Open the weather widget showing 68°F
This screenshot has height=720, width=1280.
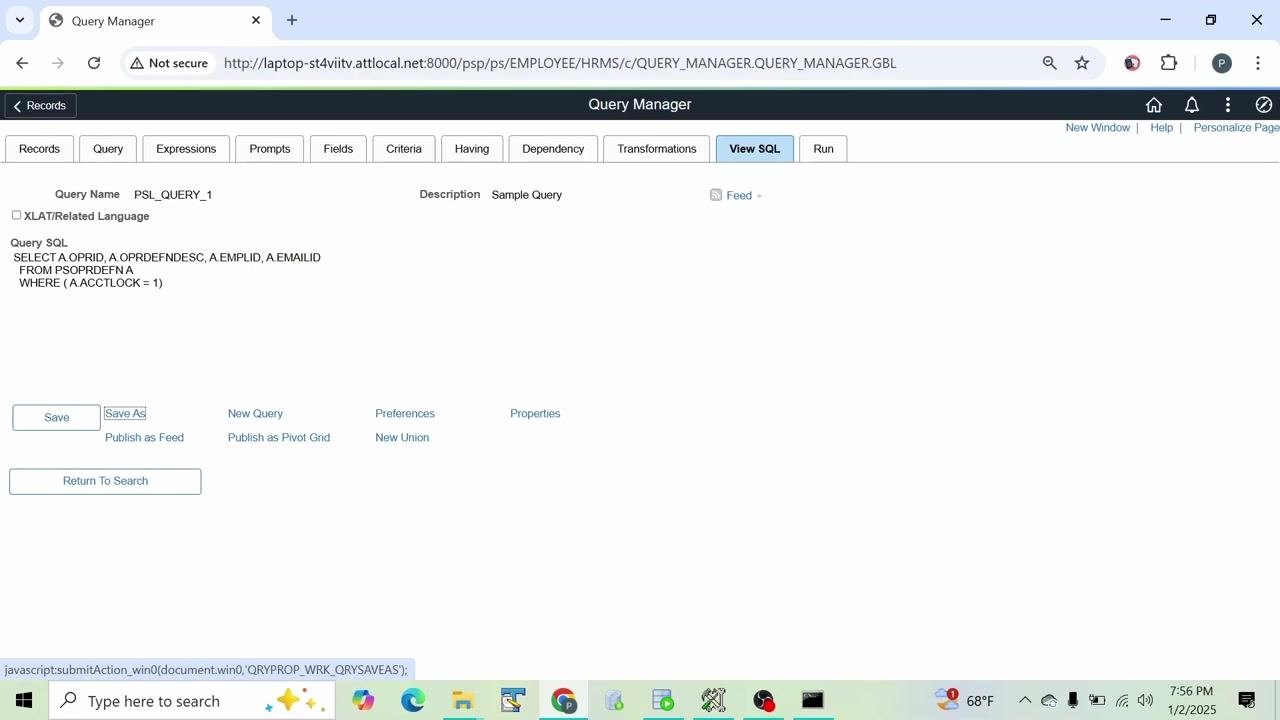pos(965,701)
